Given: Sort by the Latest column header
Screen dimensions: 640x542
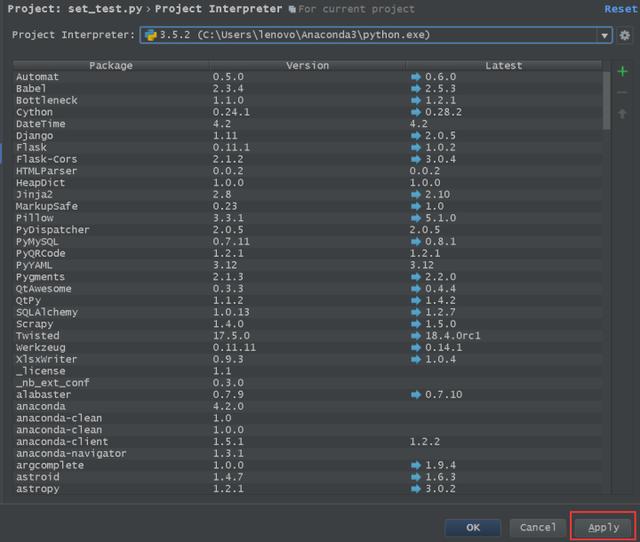Looking at the screenshot, I should [503, 65].
